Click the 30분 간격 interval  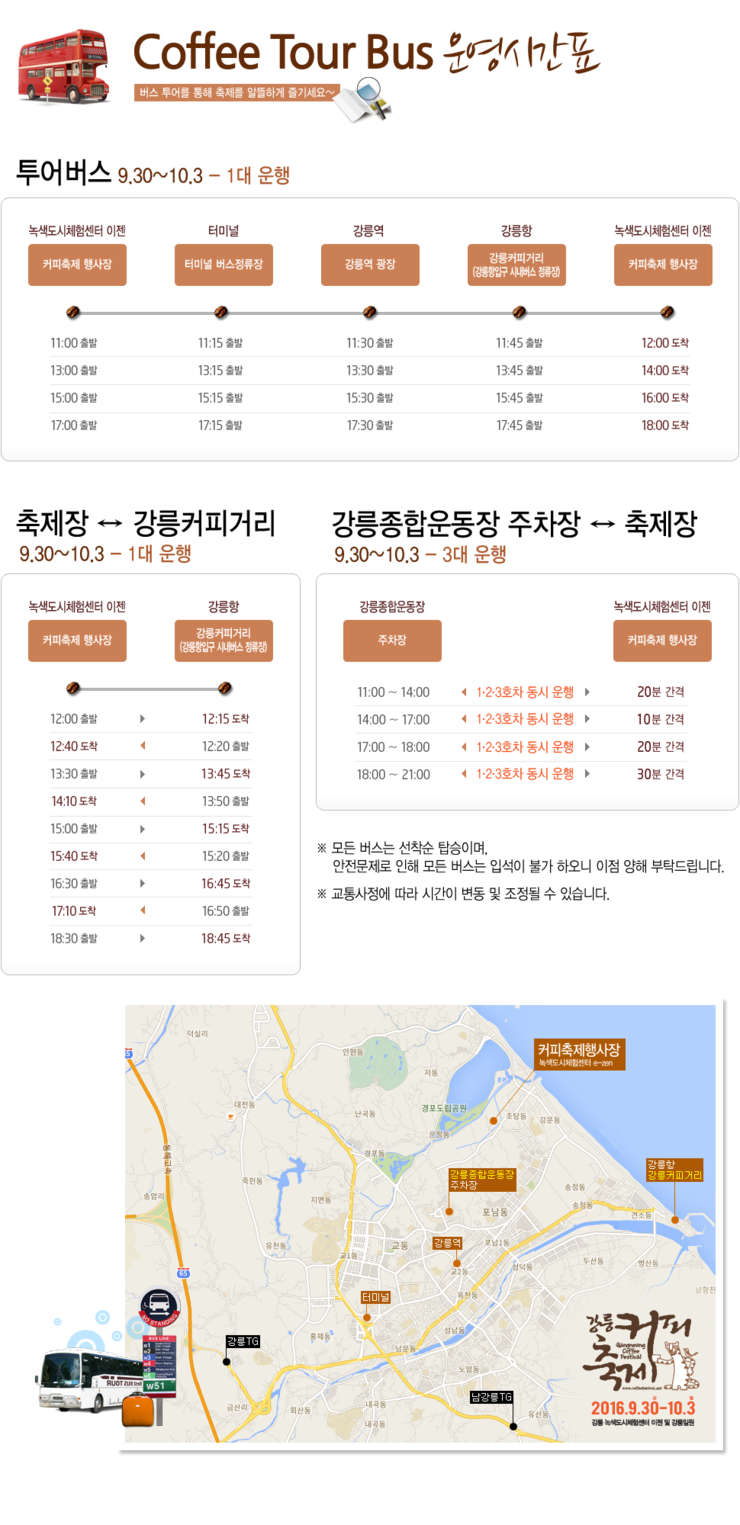pos(661,774)
